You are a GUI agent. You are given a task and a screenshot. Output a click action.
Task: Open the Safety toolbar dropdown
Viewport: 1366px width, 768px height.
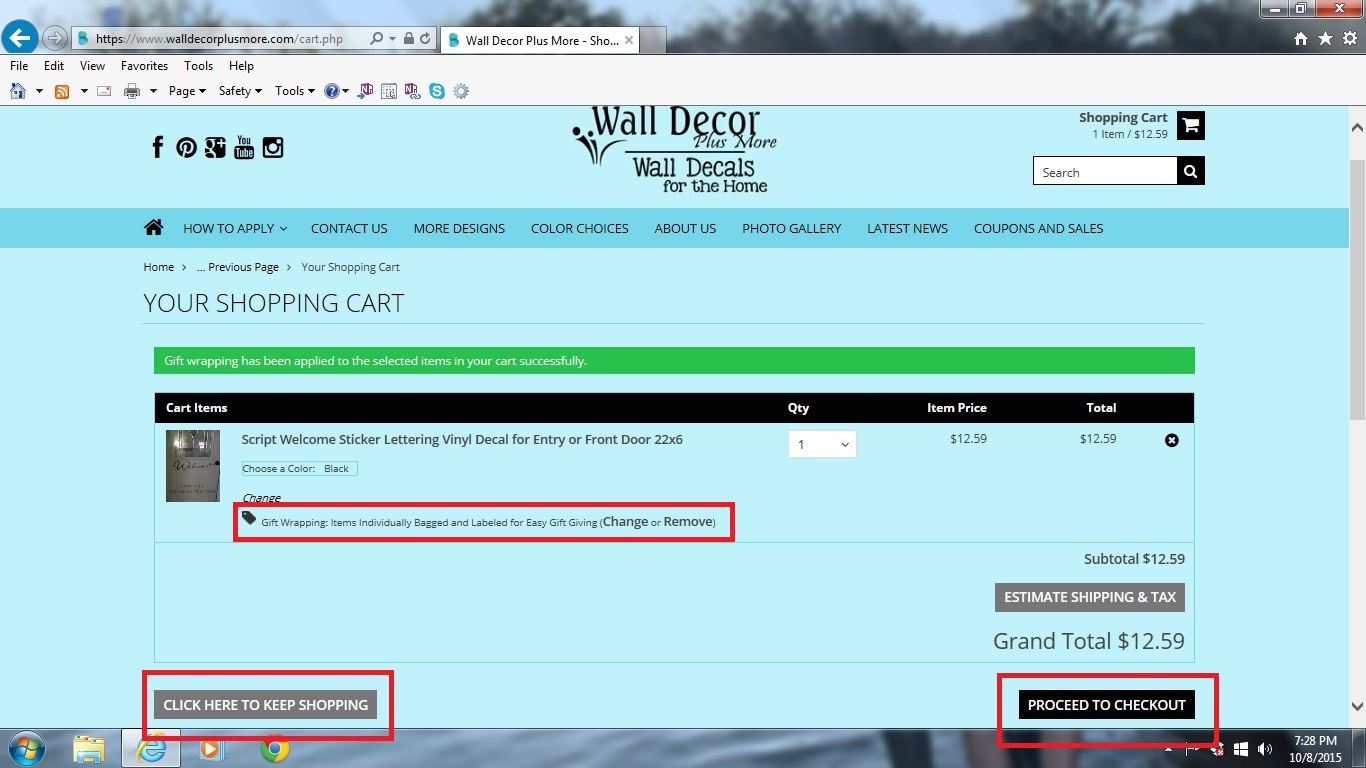coord(239,91)
